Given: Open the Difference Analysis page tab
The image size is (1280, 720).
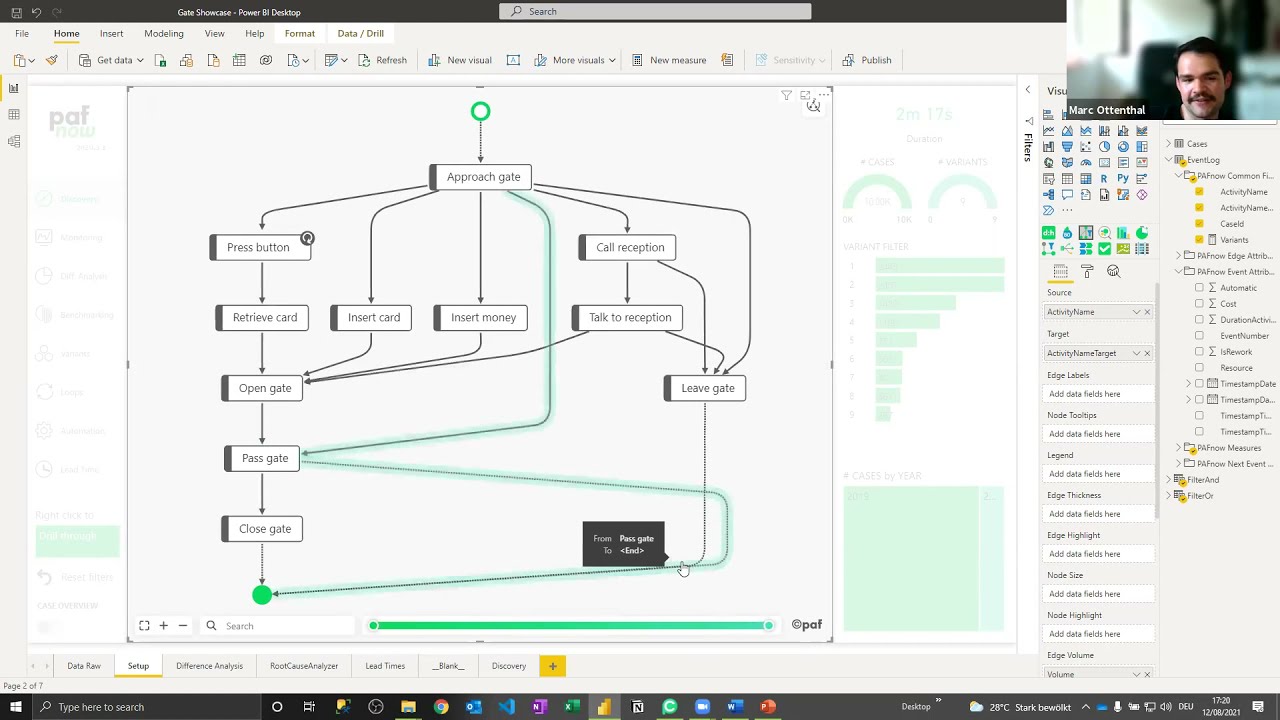Looking at the screenshot, I should tap(209, 666).
